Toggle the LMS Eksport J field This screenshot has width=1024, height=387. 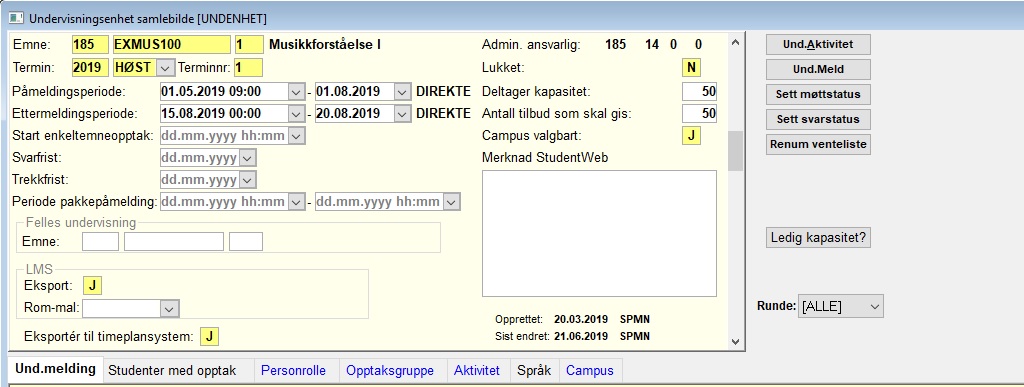pyautogui.click(x=92, y=286)
